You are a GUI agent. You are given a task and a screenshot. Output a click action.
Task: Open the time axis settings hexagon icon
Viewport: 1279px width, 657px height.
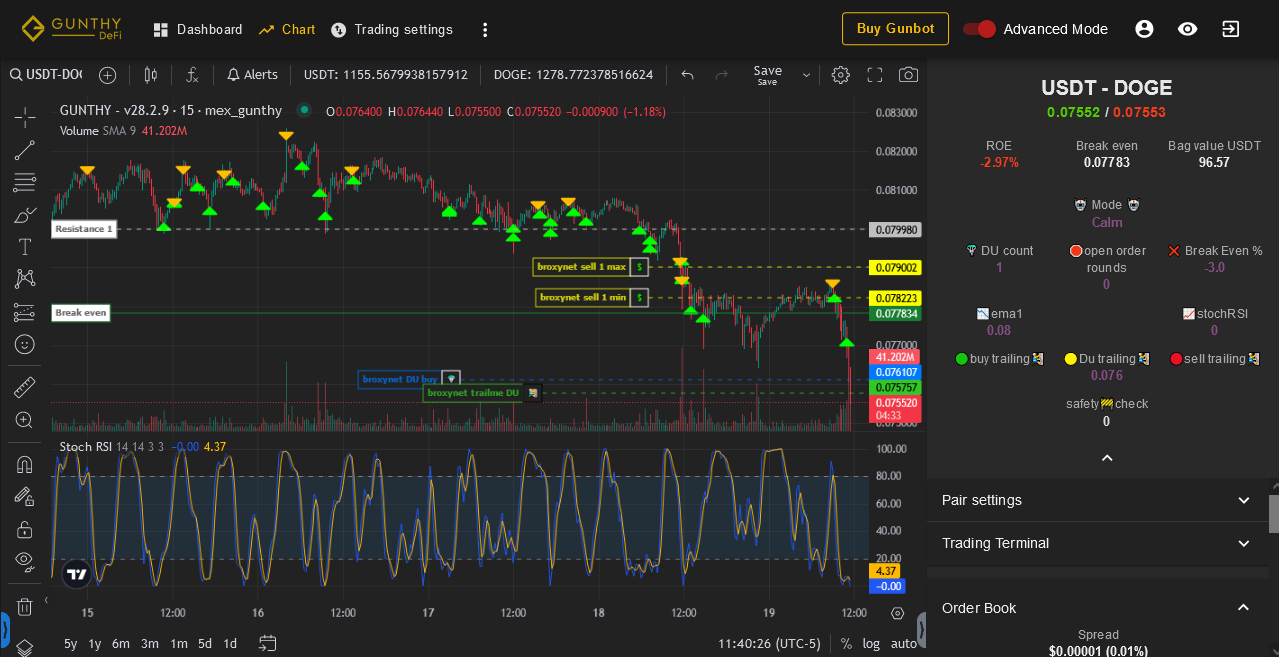[x=897, y=613]
